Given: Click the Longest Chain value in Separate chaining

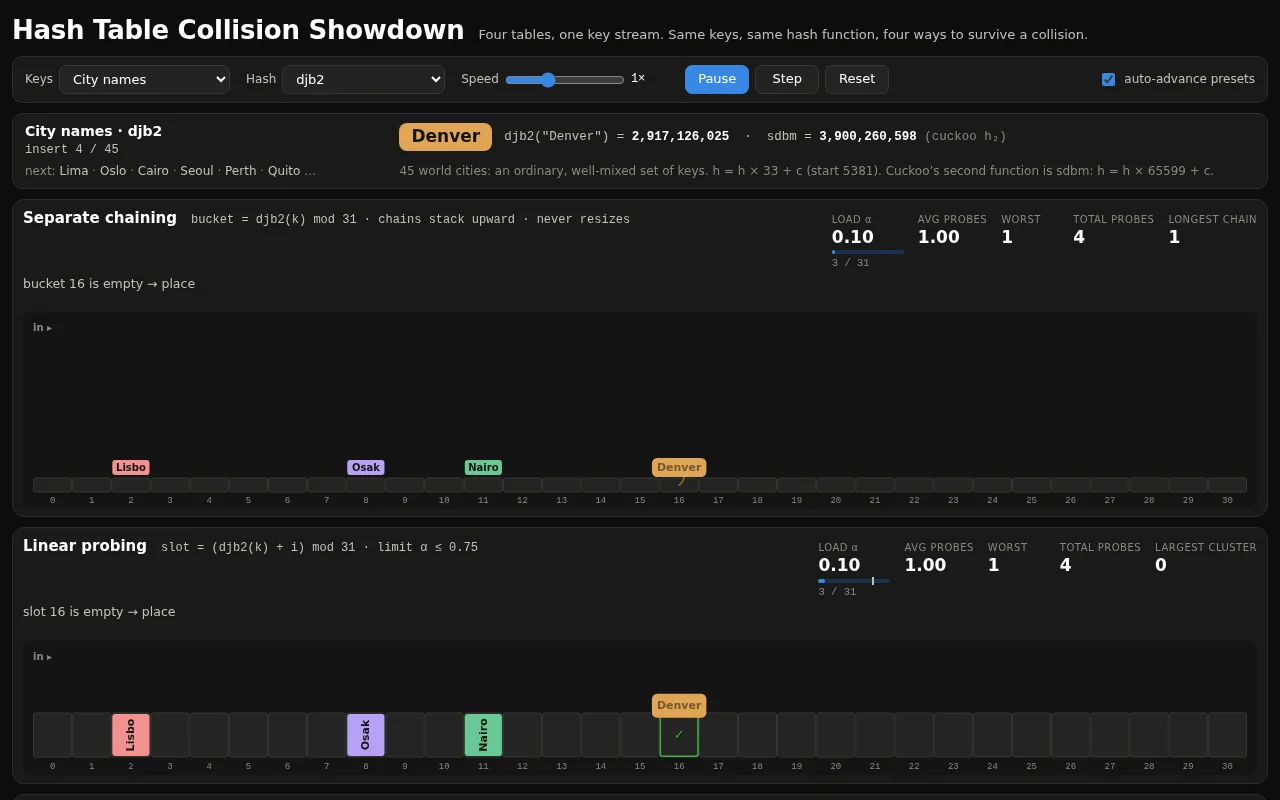Looking at the screenshot, I should coord(1174,237).
